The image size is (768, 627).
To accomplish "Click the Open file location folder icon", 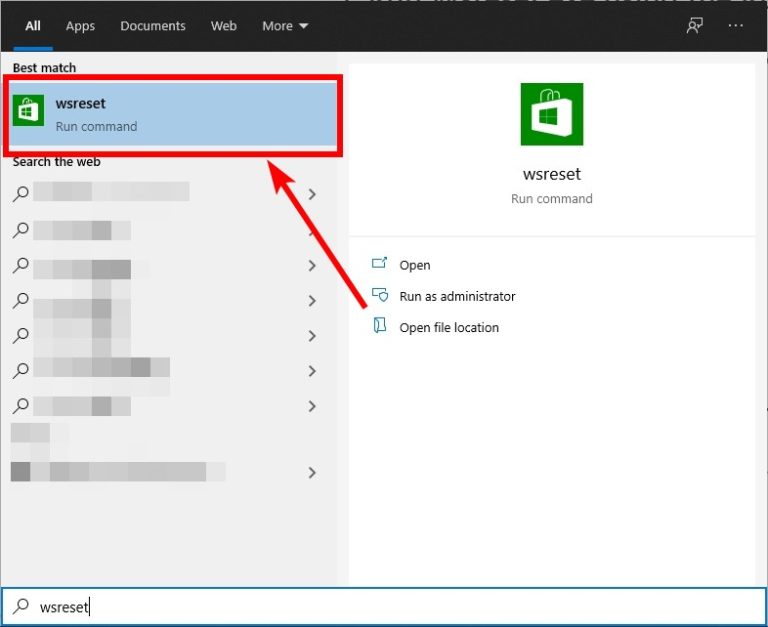I will point(379,326).
